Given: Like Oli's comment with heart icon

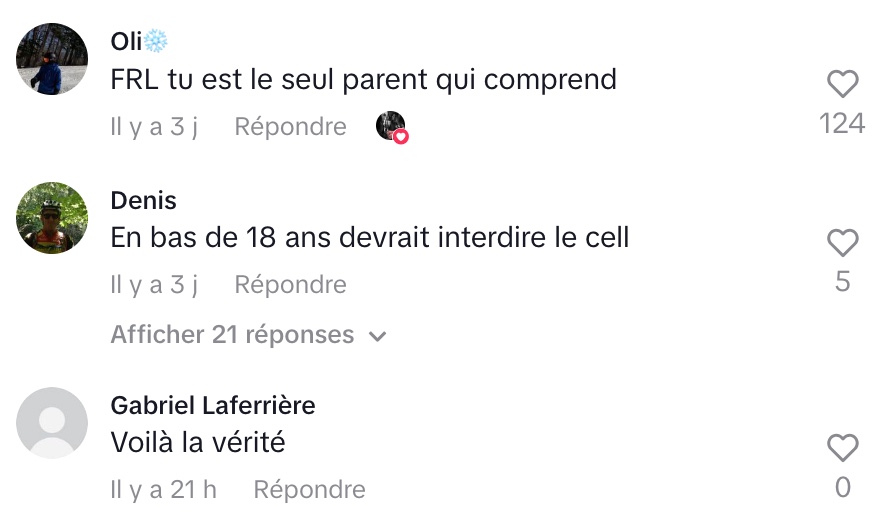Looking at the screenshot, I should pyautogui.click(x=842, y=84).
